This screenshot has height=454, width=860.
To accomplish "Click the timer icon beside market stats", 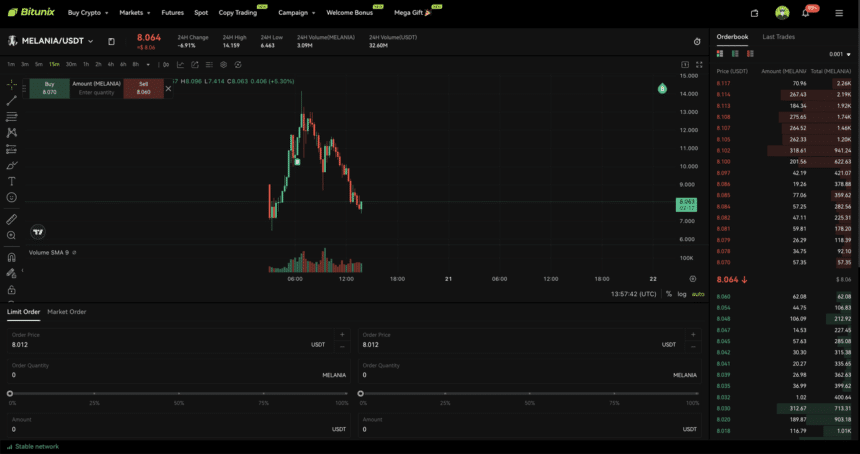I will click(697, 42).
